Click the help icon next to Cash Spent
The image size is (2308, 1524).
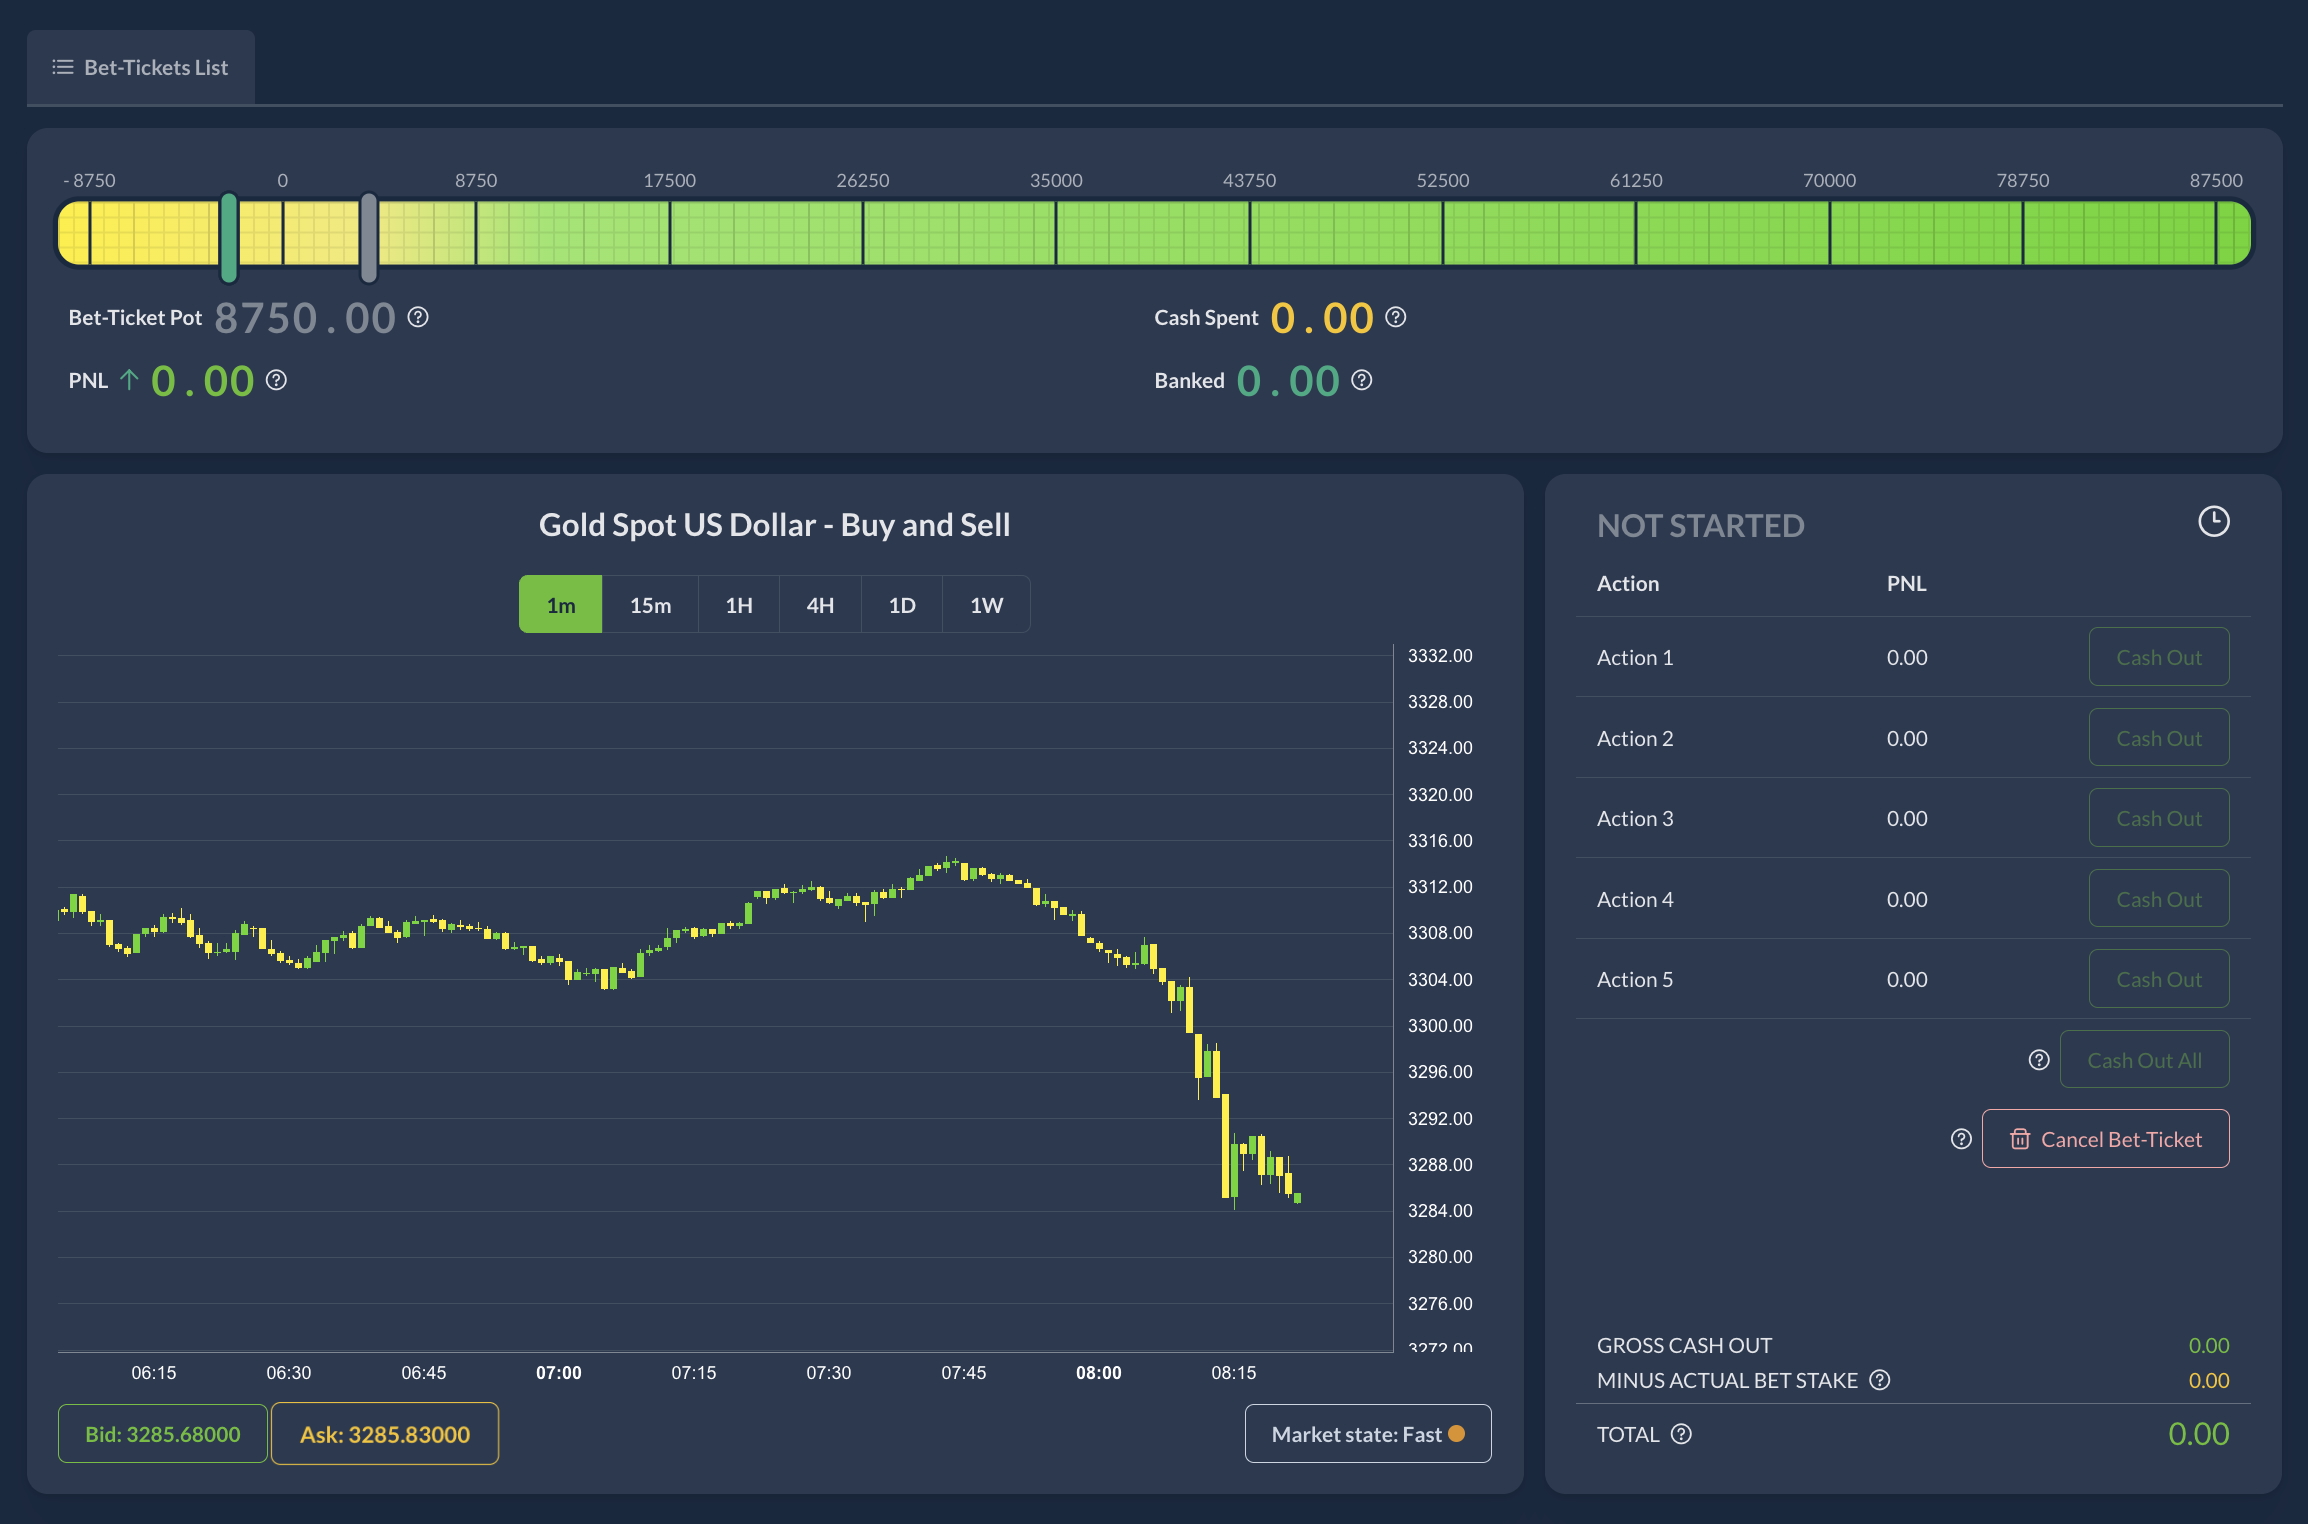(x=1395, y=317)
